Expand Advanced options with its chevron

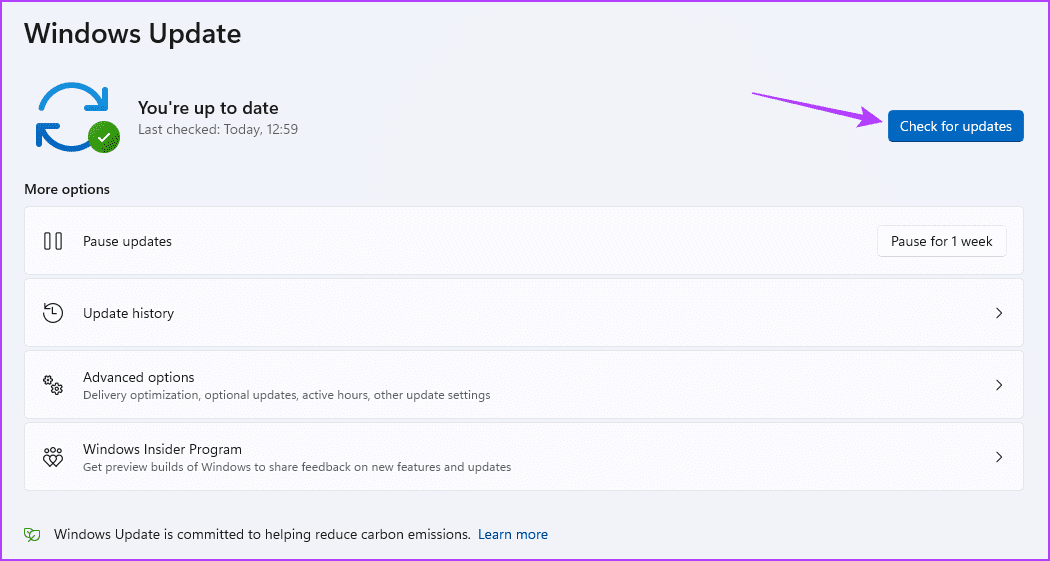tap(998, 385)
